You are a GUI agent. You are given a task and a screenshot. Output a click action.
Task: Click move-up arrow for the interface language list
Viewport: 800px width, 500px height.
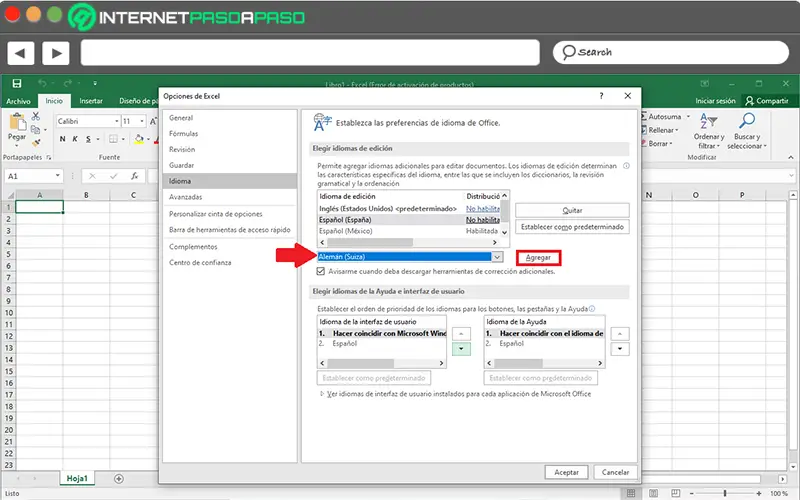[x=461, y=334]
